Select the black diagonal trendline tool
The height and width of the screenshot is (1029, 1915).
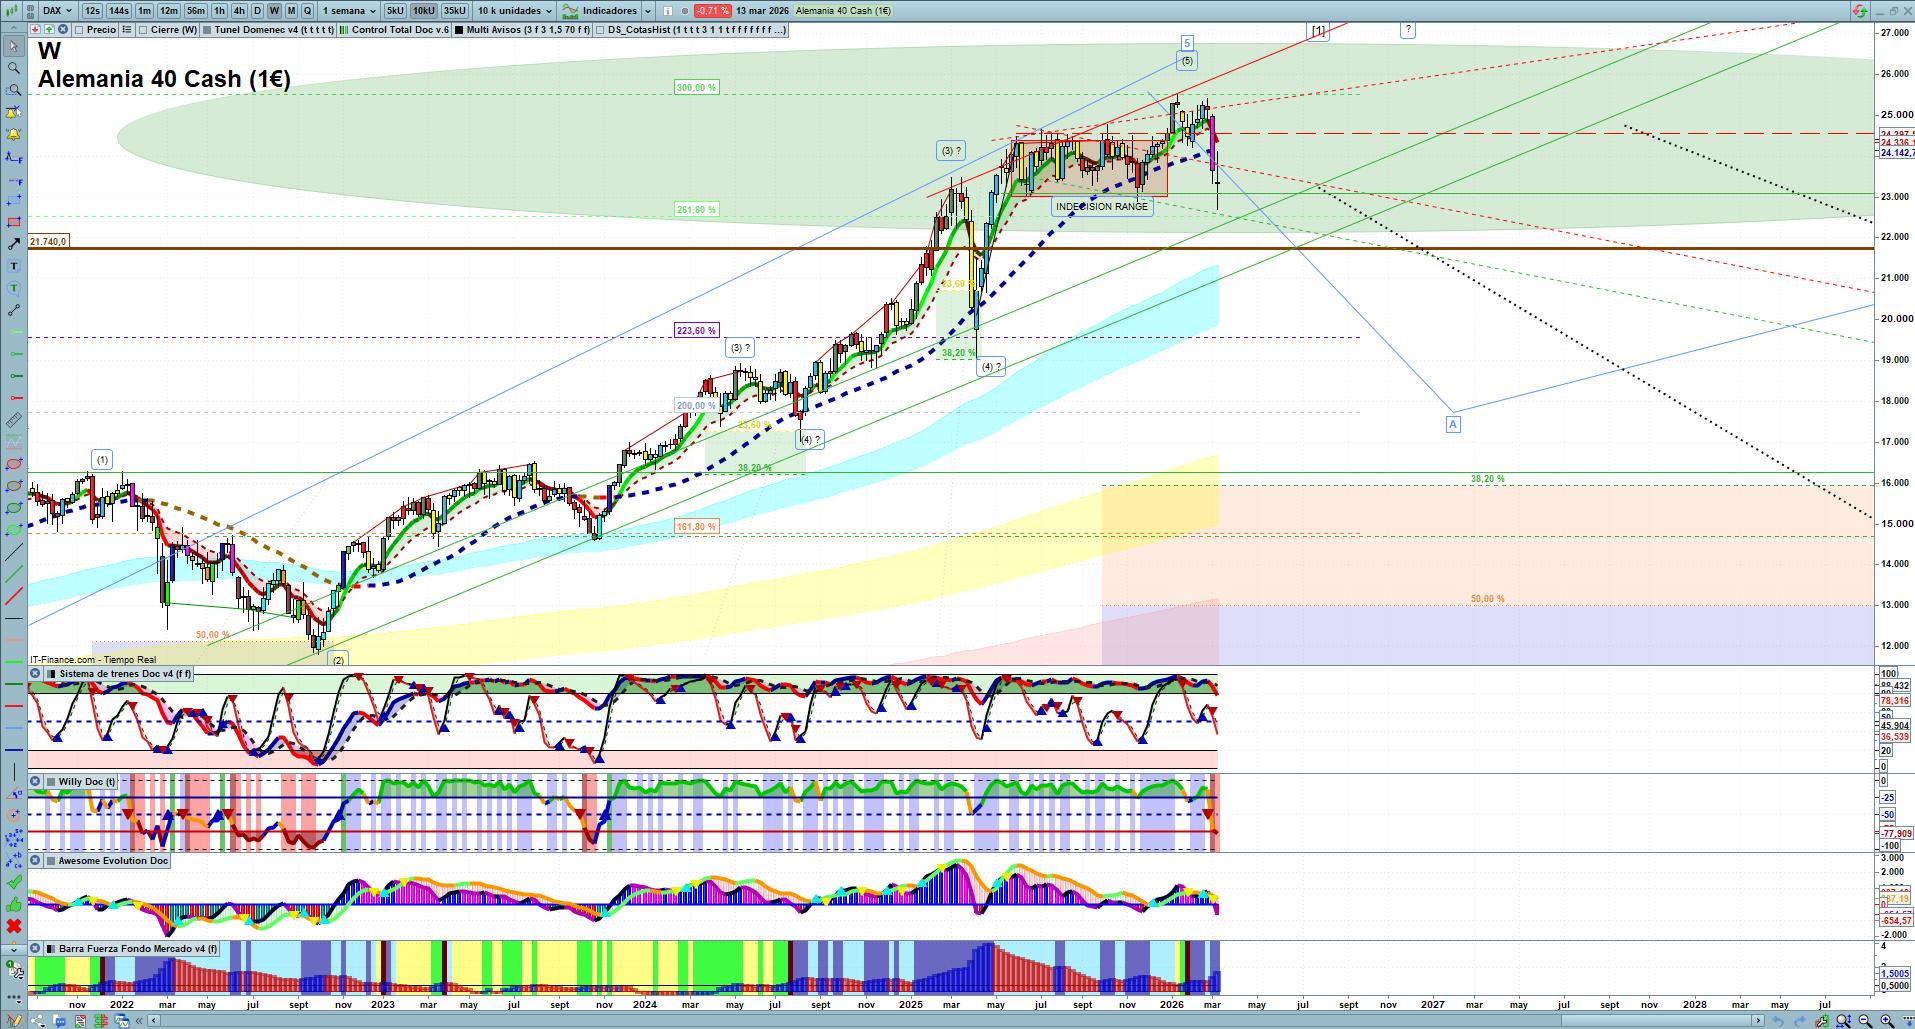pyautogui.click(x=14, y=552)
